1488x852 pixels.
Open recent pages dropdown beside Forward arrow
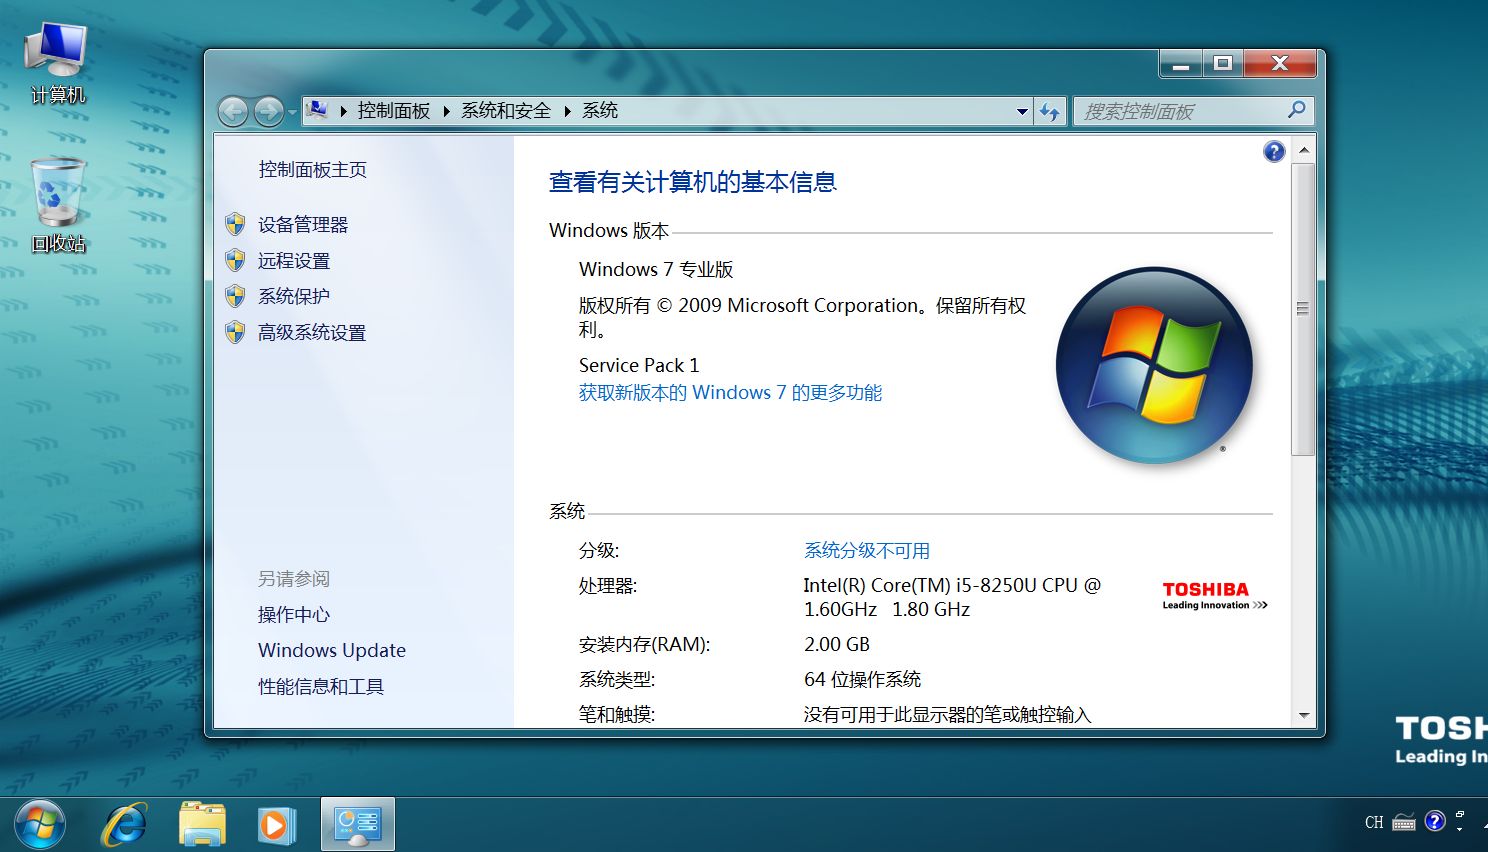(292, 111)
